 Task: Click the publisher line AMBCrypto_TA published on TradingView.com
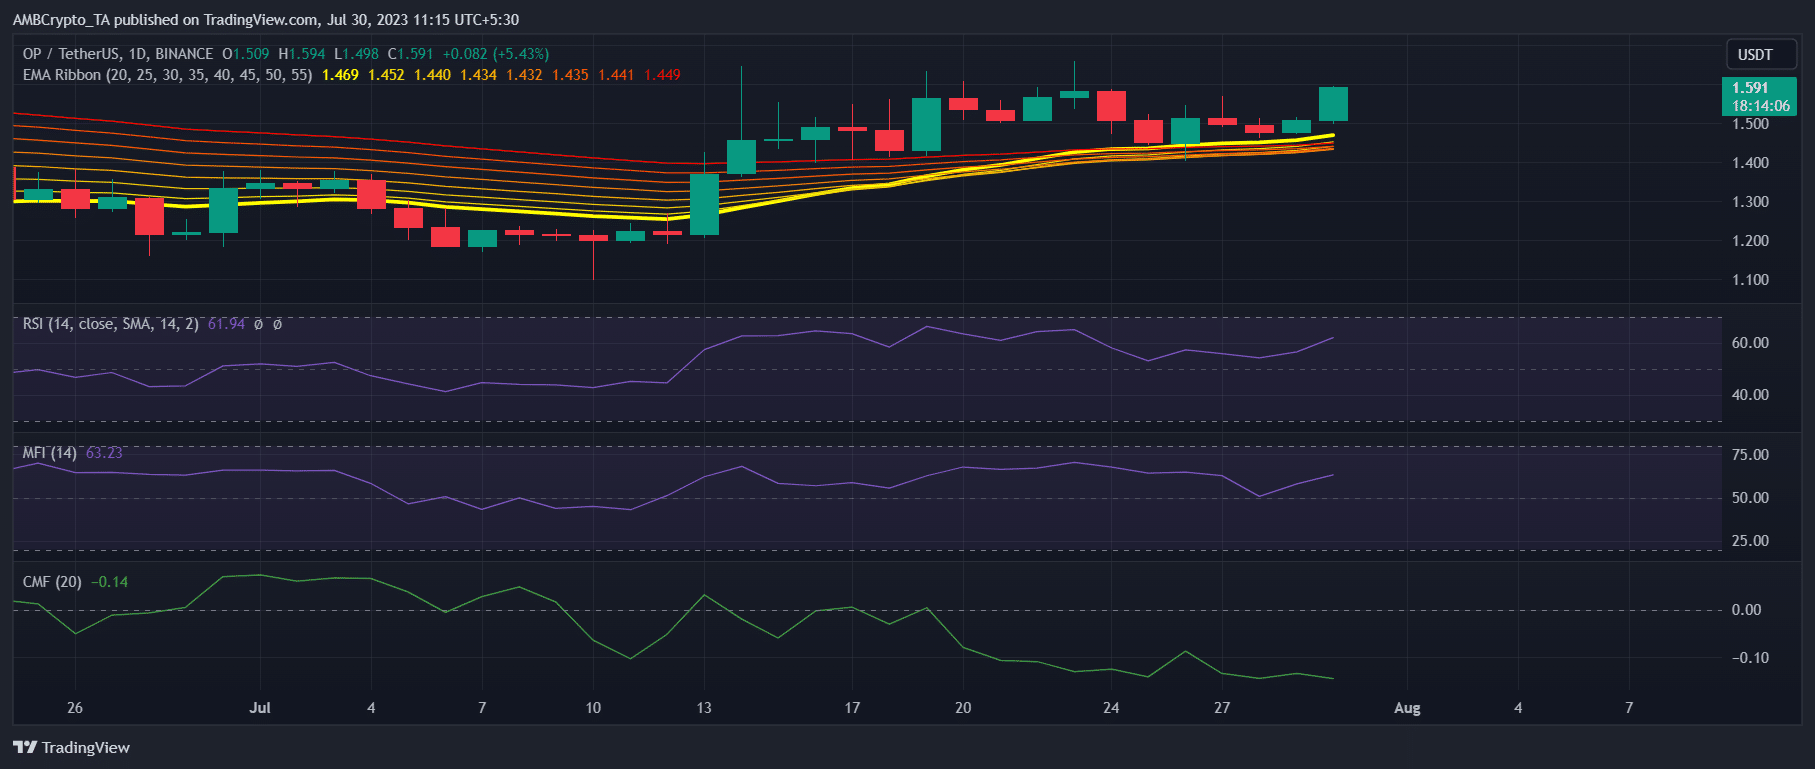265,19
